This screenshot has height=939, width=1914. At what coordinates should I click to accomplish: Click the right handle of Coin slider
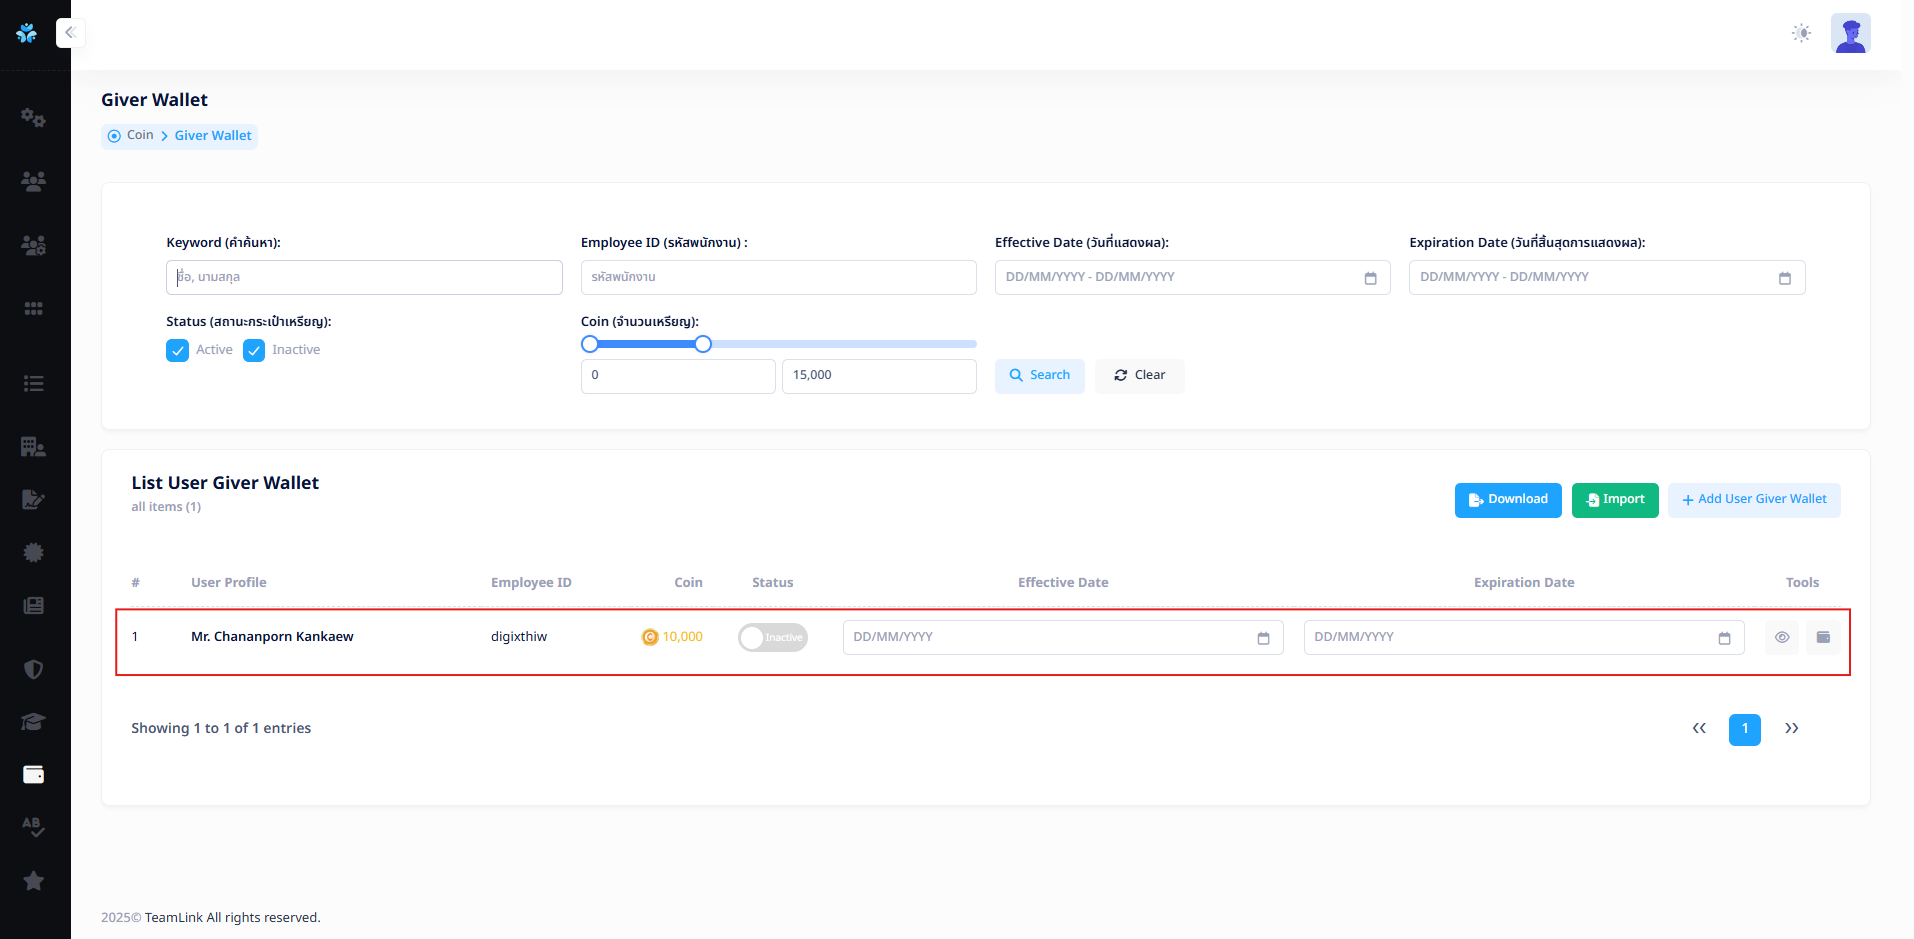(x=703, y=344)
